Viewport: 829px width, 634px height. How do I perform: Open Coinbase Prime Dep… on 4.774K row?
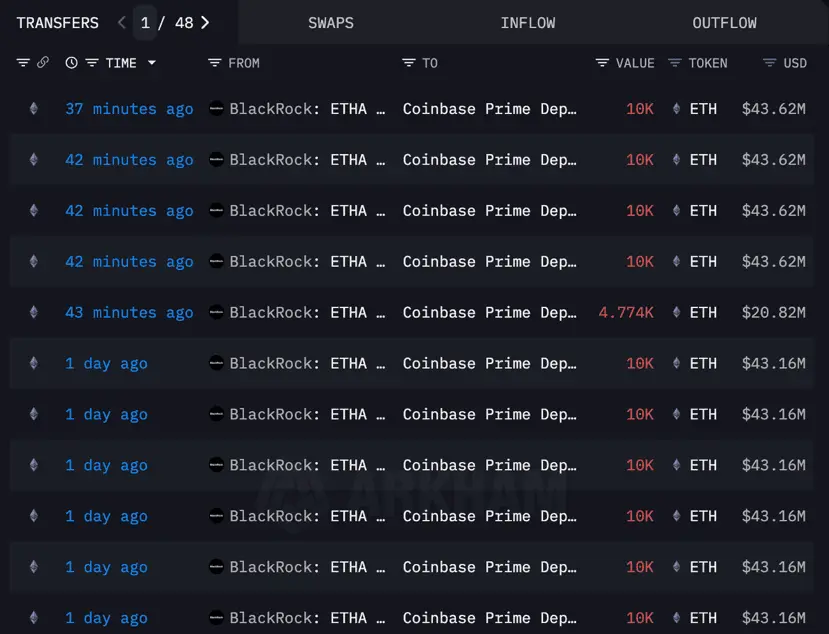point(490,313)
